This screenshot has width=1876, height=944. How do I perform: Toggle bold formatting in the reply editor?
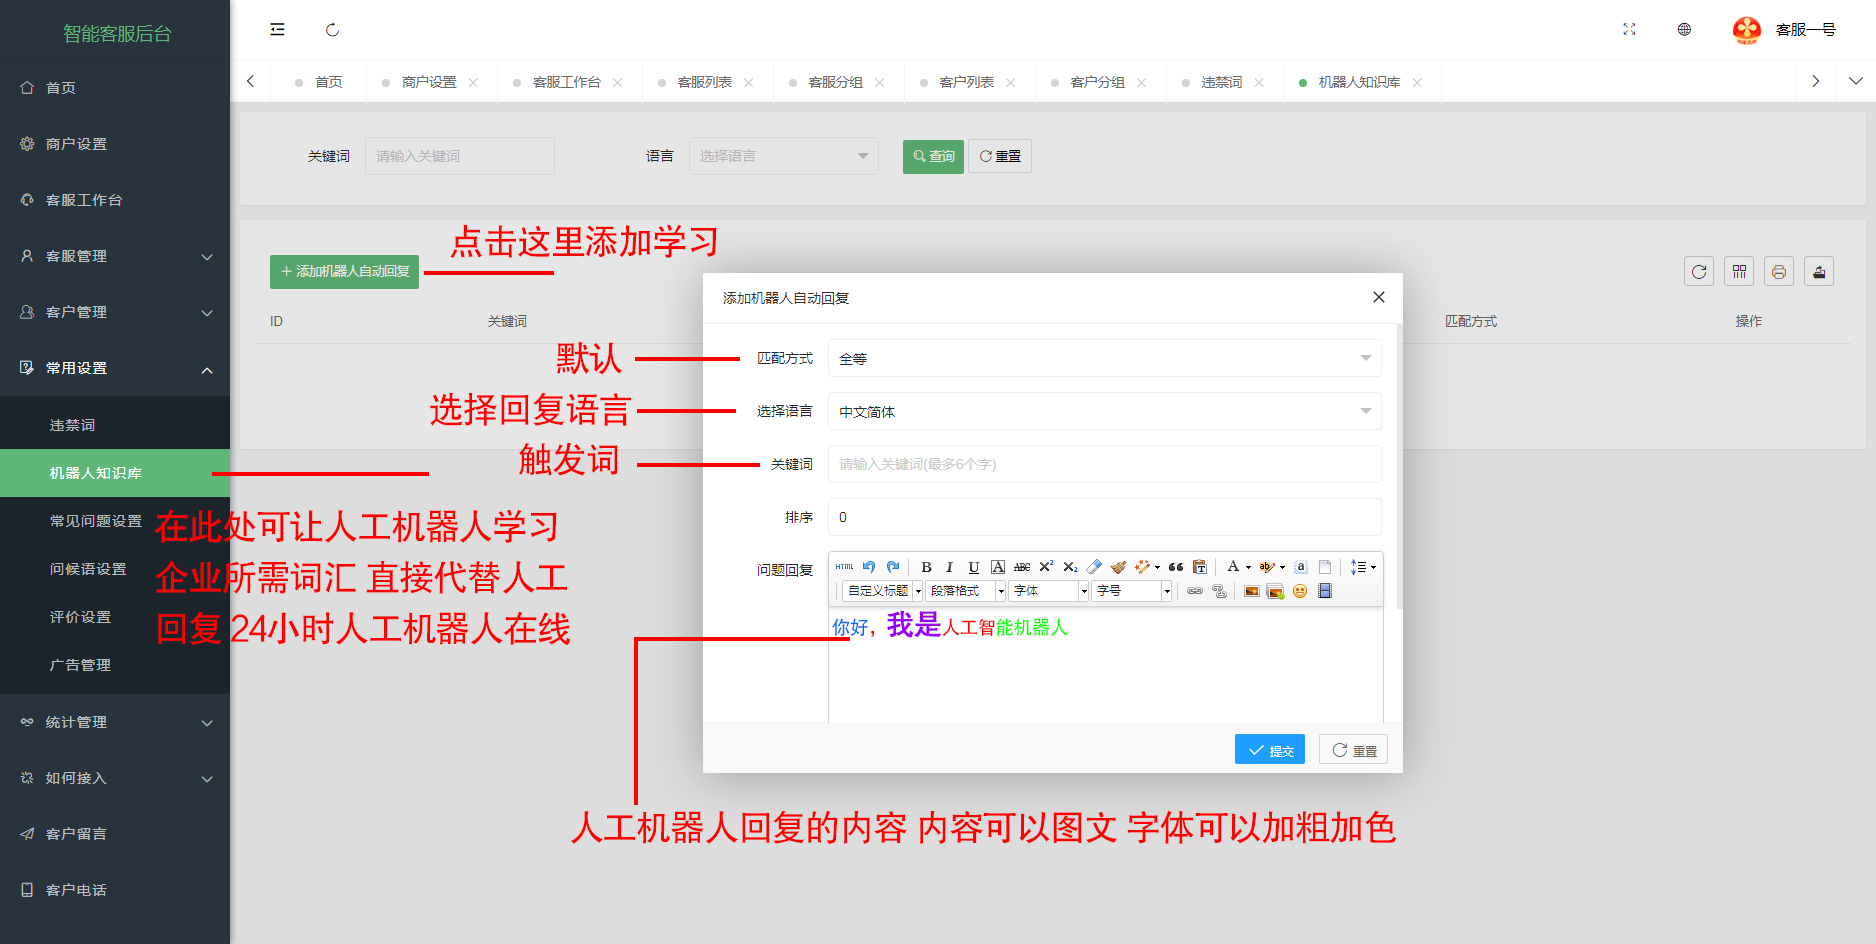point(926,567)
